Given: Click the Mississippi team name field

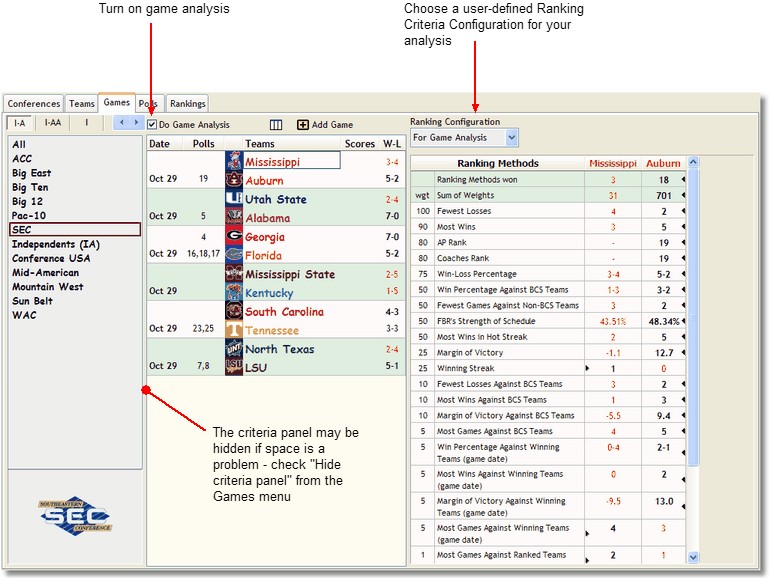Looking at the screenshot, I should (x=292, y=161).
